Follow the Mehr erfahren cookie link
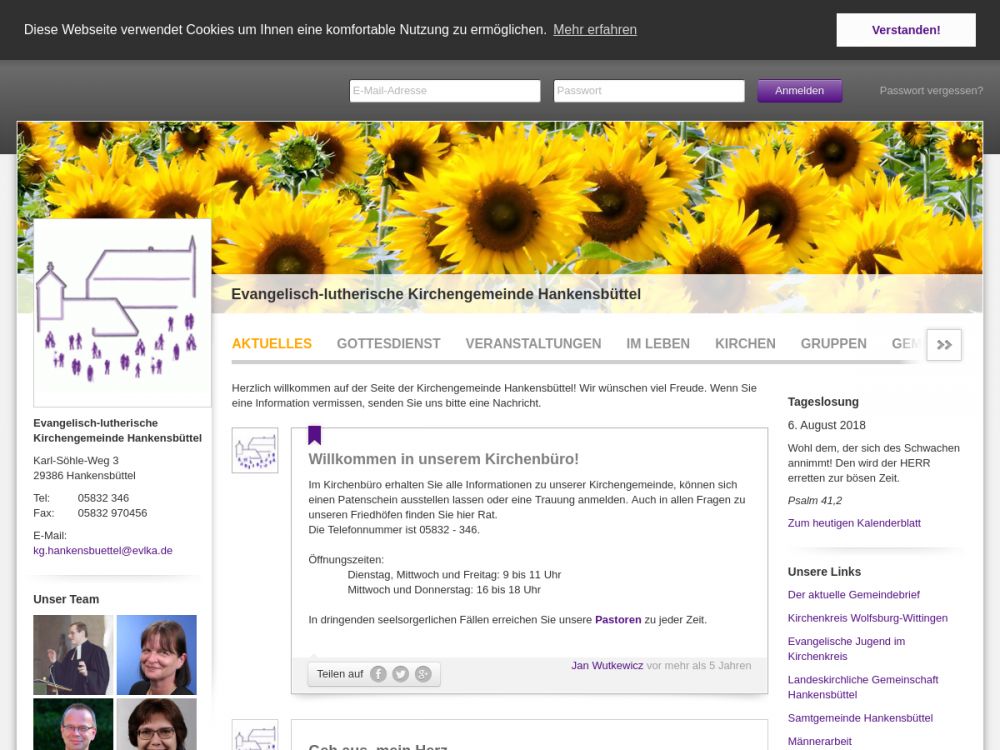 [595, 30]
